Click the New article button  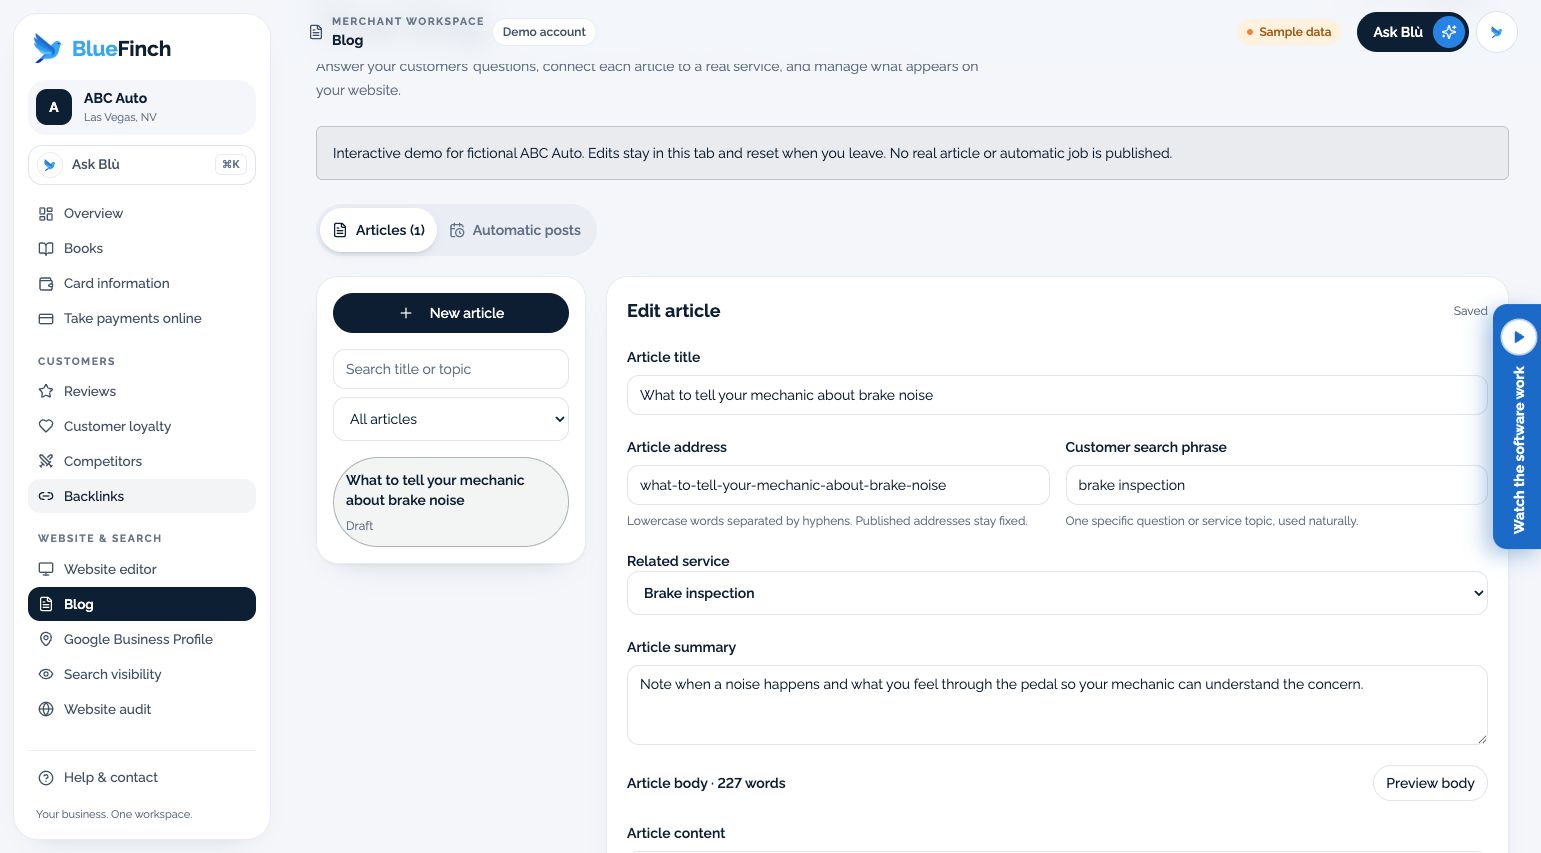(x=451, y=313)
